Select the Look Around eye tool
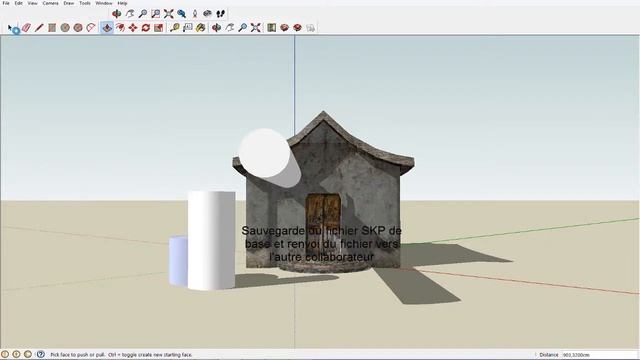 click(x=207, y=14)
